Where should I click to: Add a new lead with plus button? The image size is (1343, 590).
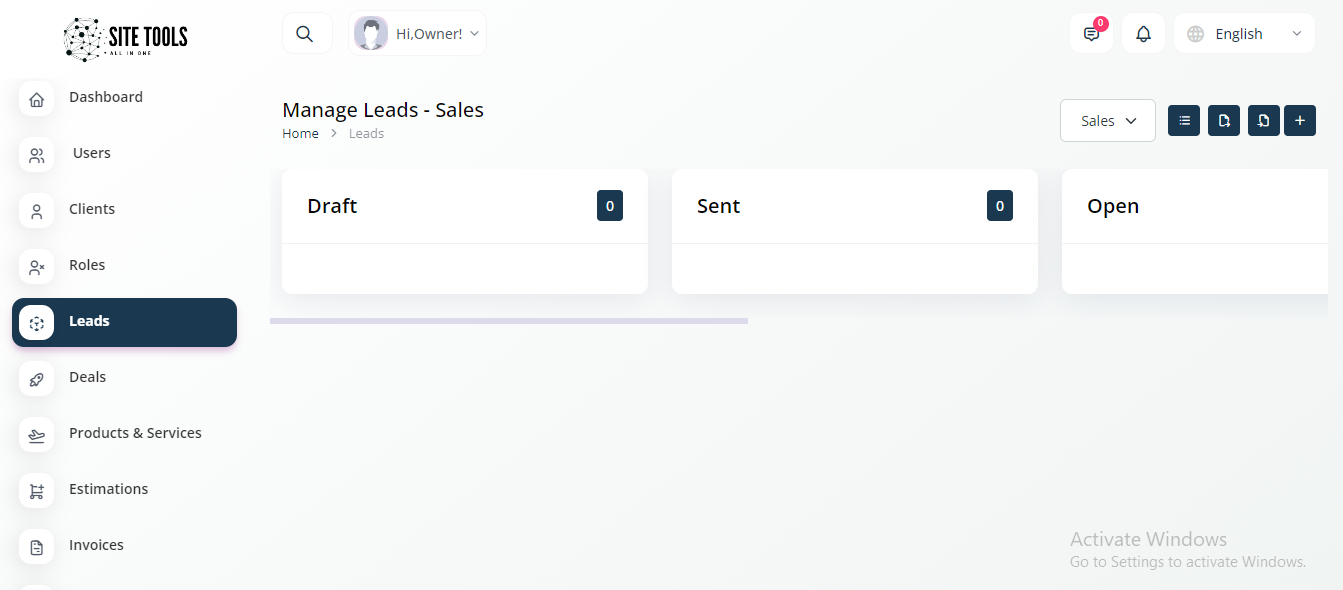coord(1300,121)
